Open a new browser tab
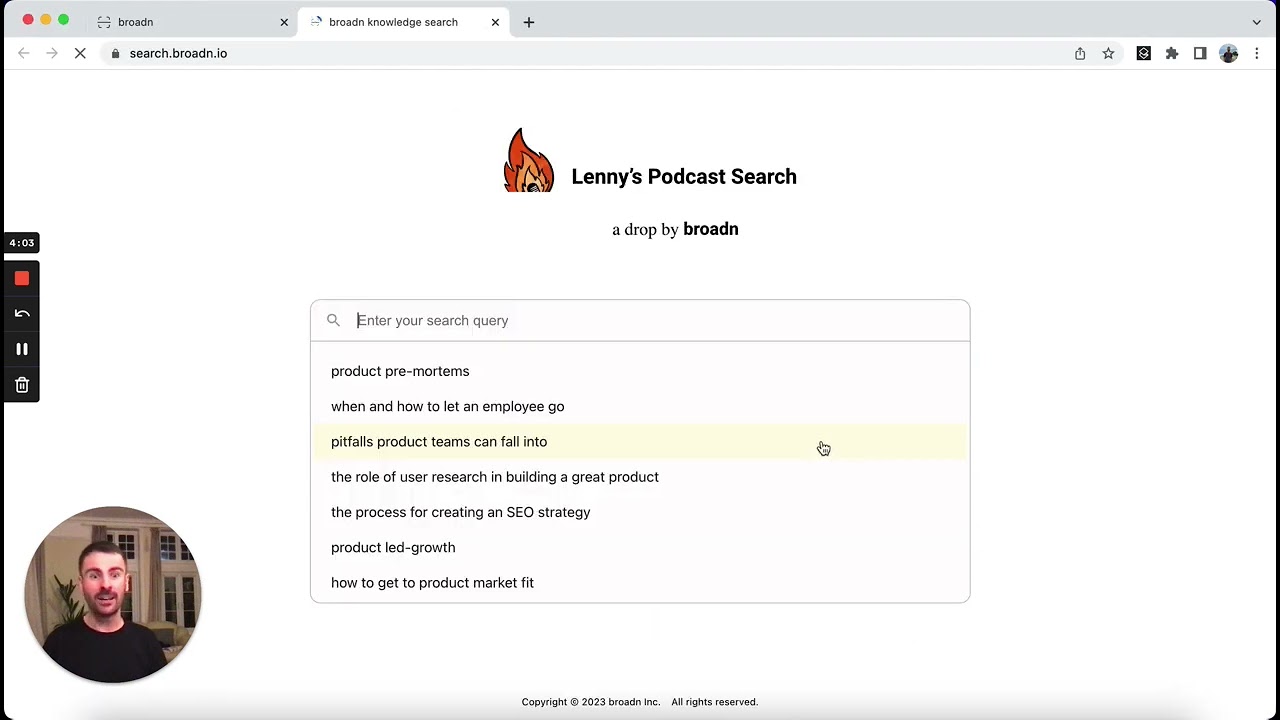 (x=529, y=22)
